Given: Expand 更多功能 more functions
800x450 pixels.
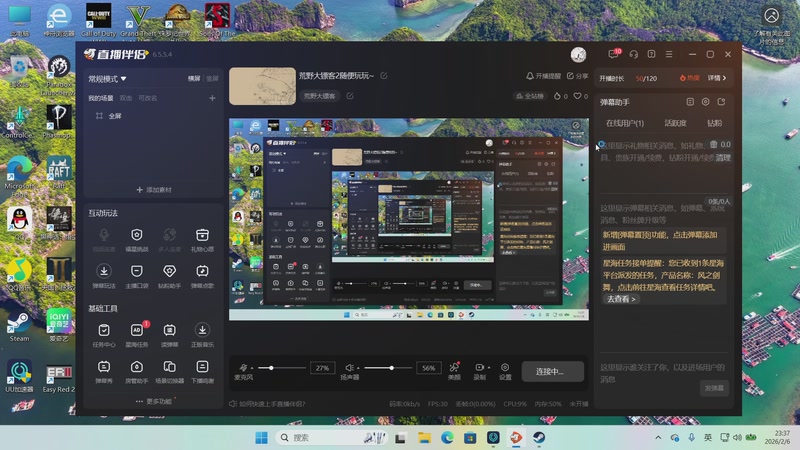Looking at the screenshot, I should [x=154, y=401].
